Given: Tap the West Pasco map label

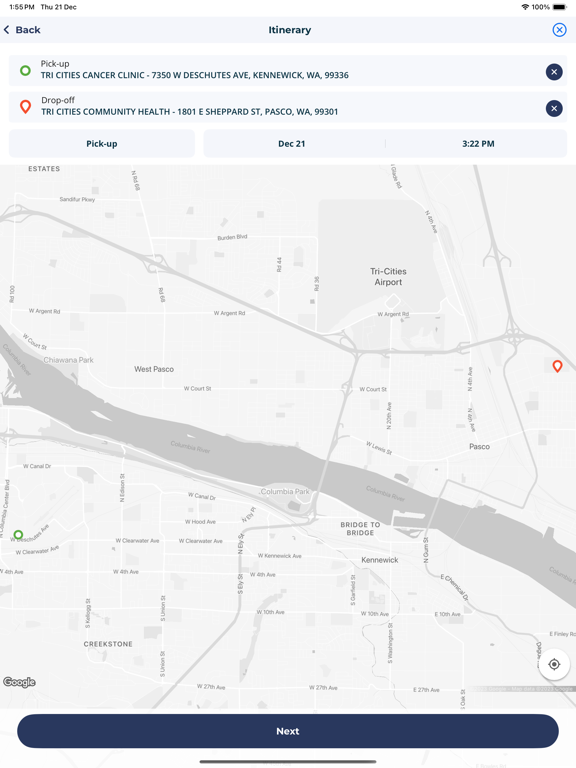Looking at the screenshot, I should [154, 369].
